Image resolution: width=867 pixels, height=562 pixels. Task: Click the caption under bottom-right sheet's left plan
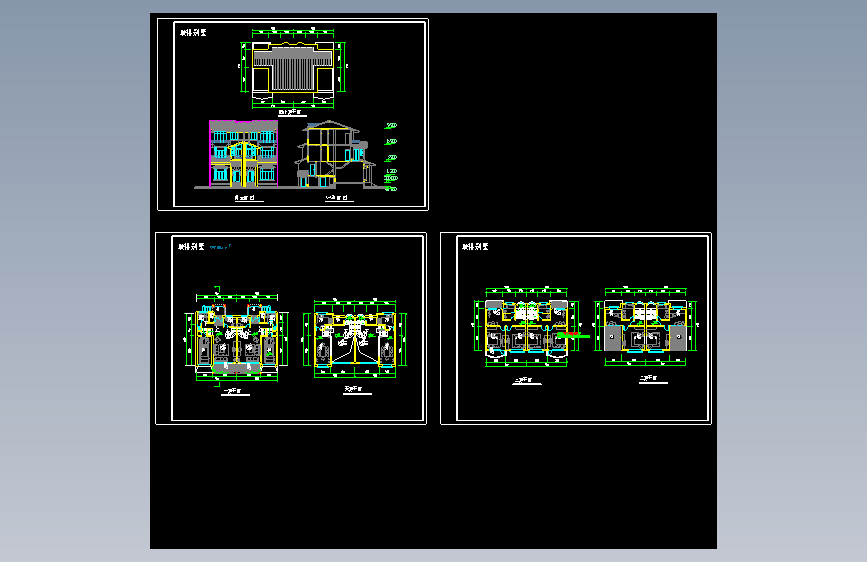(x=526, y=381)
